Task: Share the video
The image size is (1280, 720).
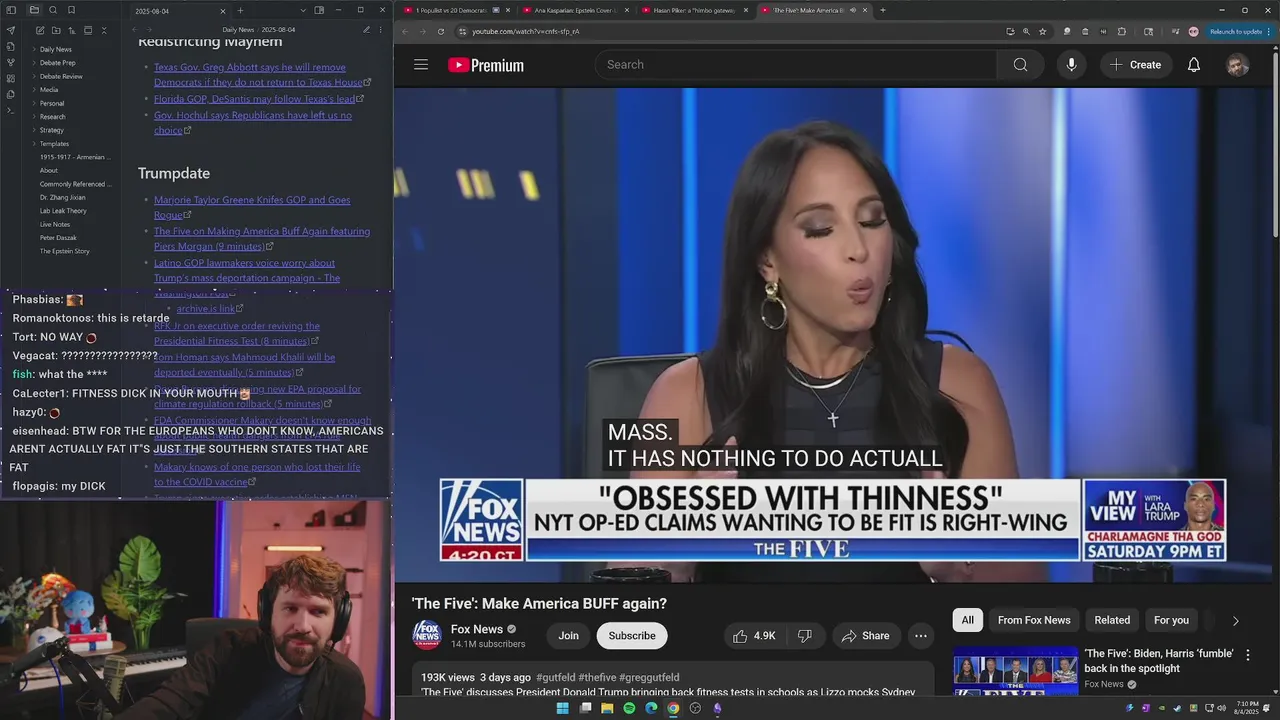Action: [x=865, y=636]
